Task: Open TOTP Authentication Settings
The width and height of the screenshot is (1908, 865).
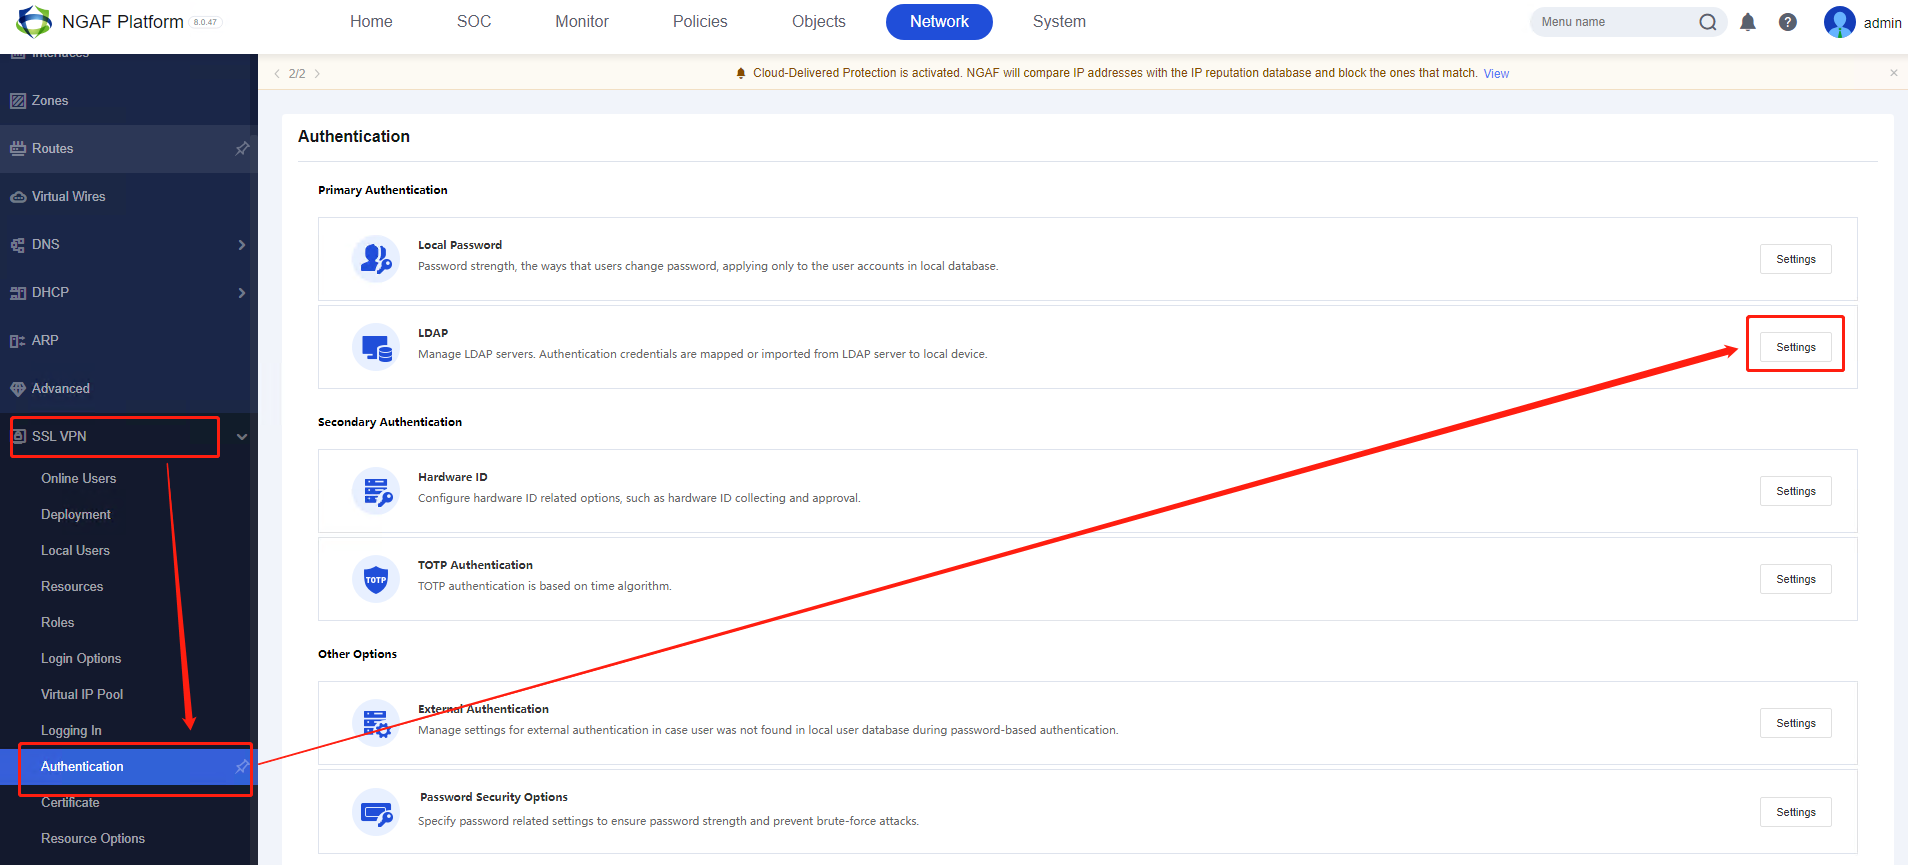Action: 1796,579
